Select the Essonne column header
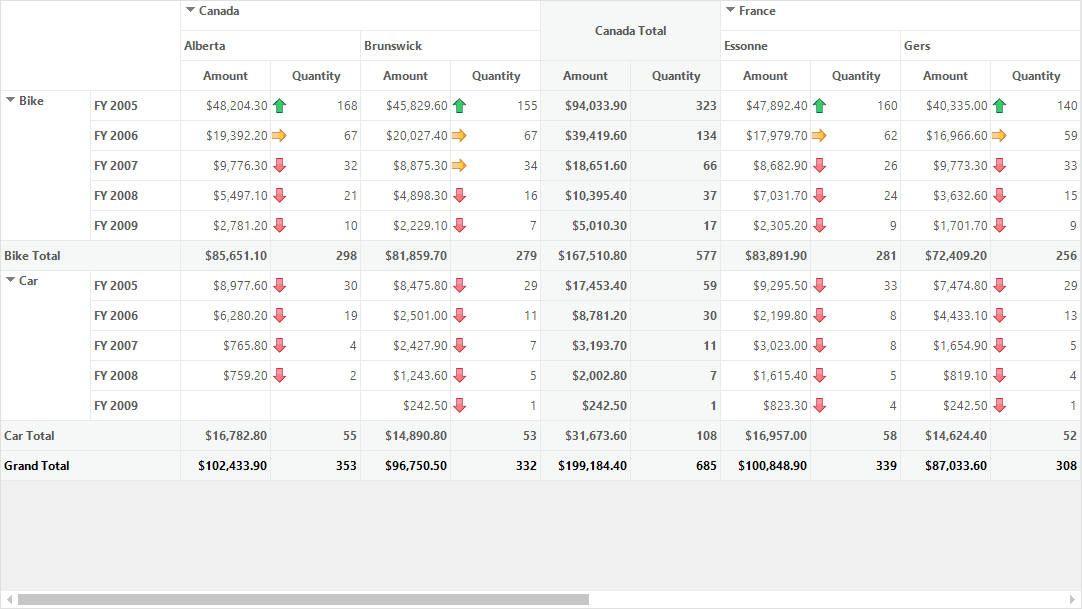Viewport: 1082px width, 609px height. pos(811,46)
